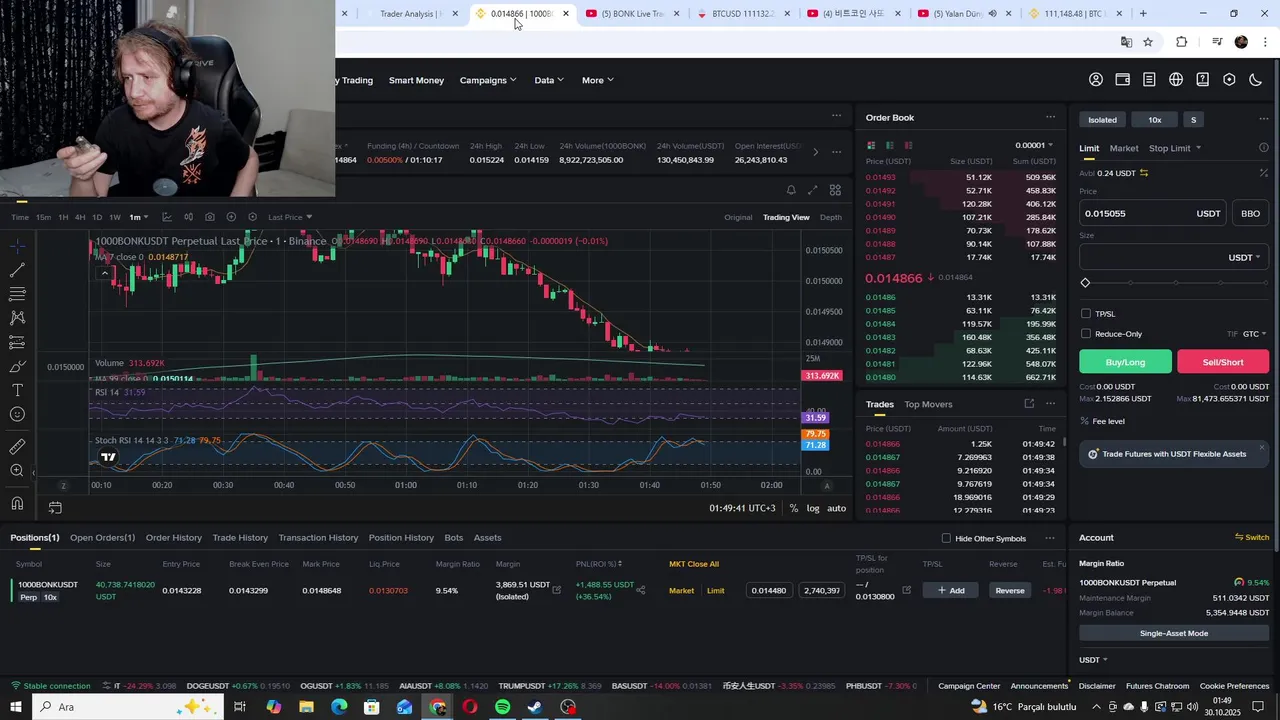Pop out the Trades panel
The height and width of the screenshot is (720, 1280).
[x=1029, y=404]
